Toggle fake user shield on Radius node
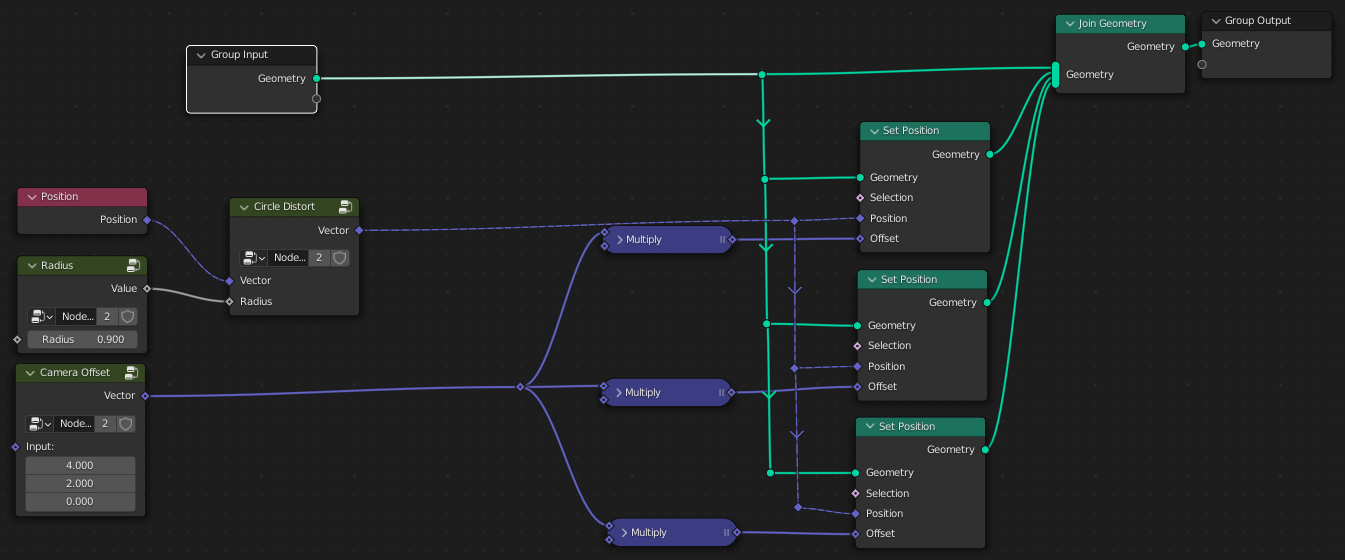Viewport: 1345px width, 560px height. (x=127, y=316)
